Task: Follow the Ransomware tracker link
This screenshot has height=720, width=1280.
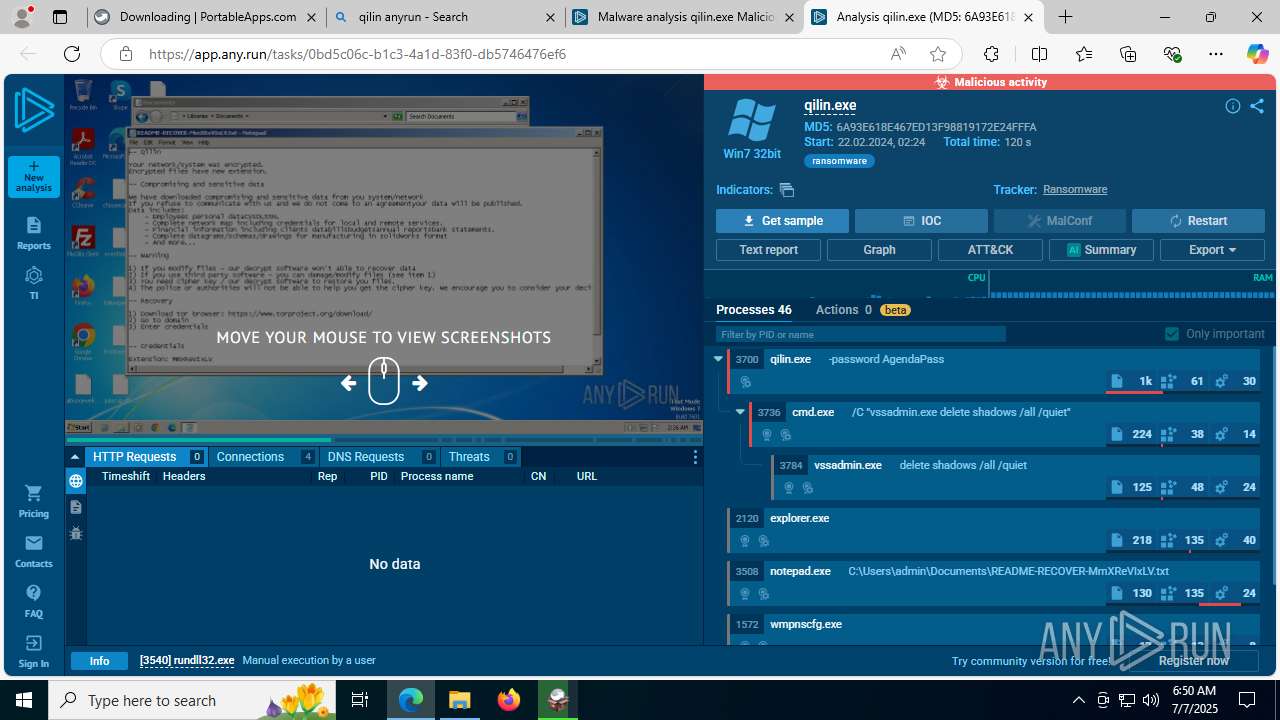Action: tap(1075, 189)
